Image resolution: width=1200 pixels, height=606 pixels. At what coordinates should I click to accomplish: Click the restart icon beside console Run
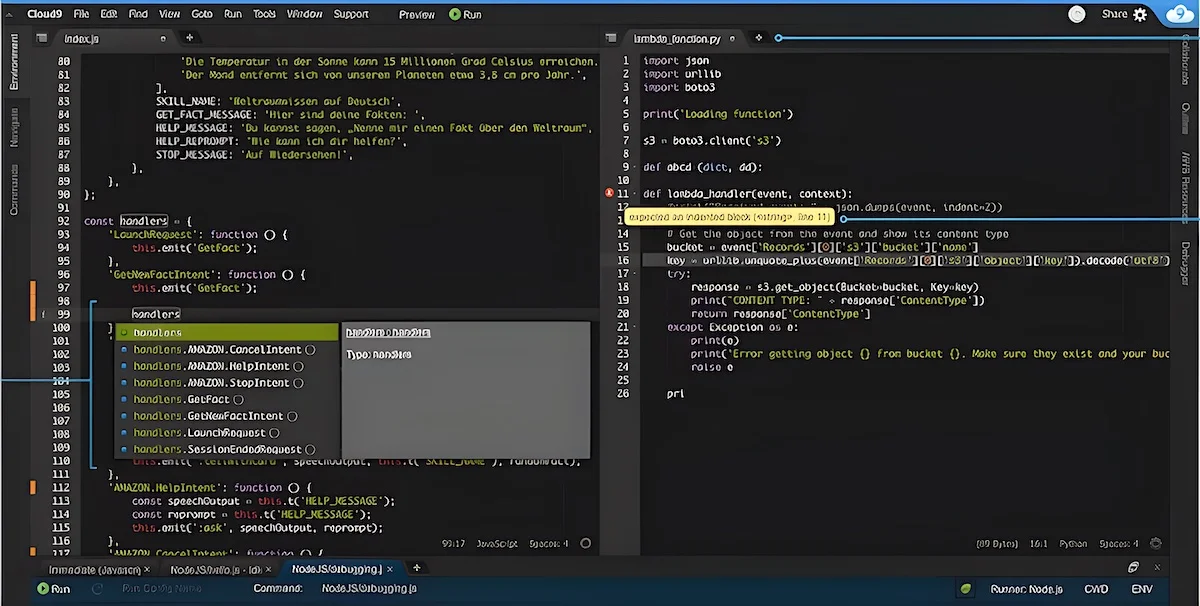(x=99, y=589)
